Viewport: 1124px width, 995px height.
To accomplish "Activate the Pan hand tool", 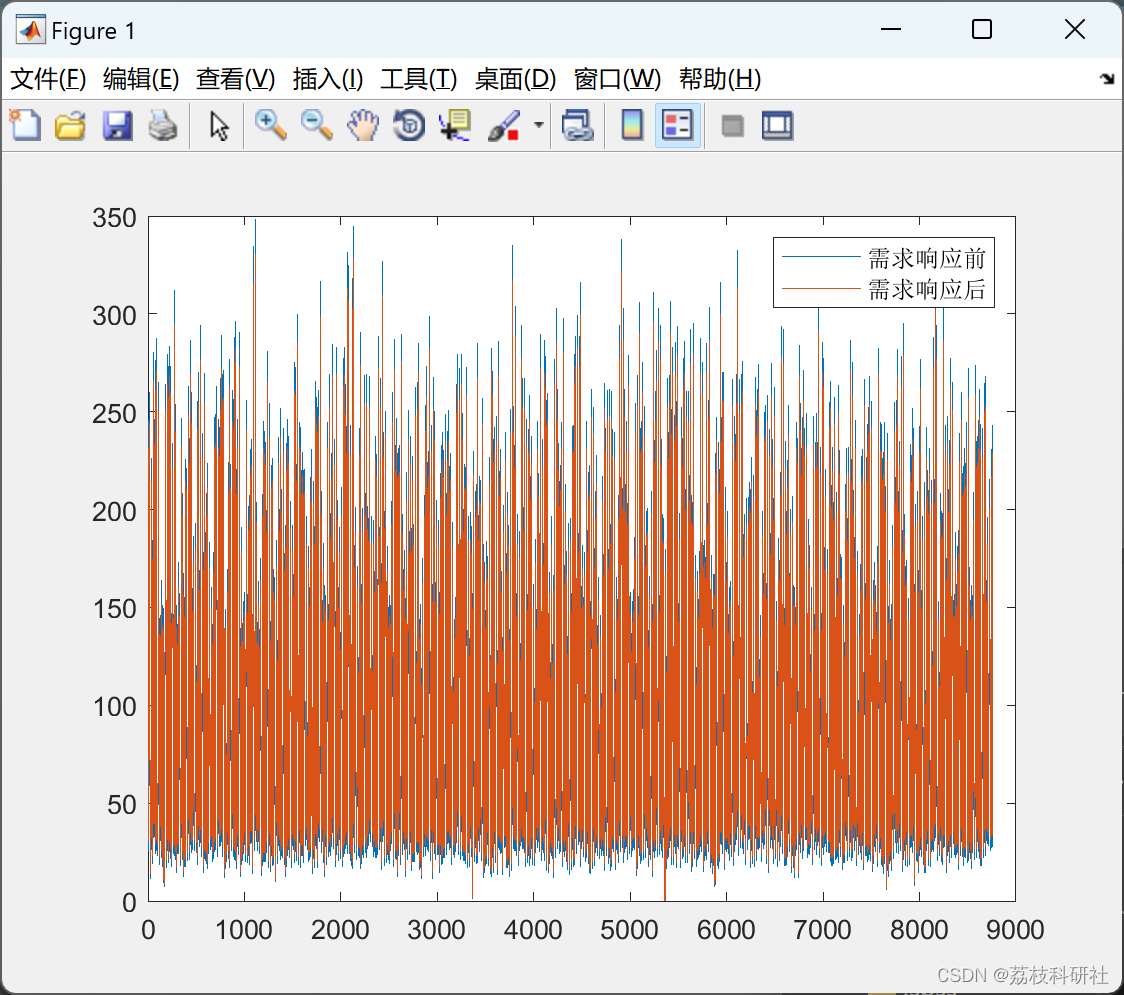I will coord(363,125).
